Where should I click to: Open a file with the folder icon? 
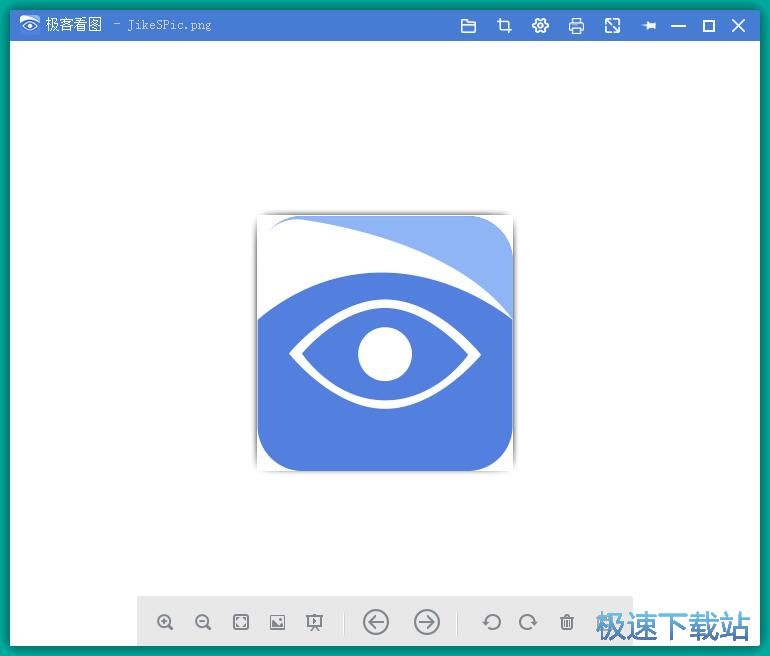(468, 26)
